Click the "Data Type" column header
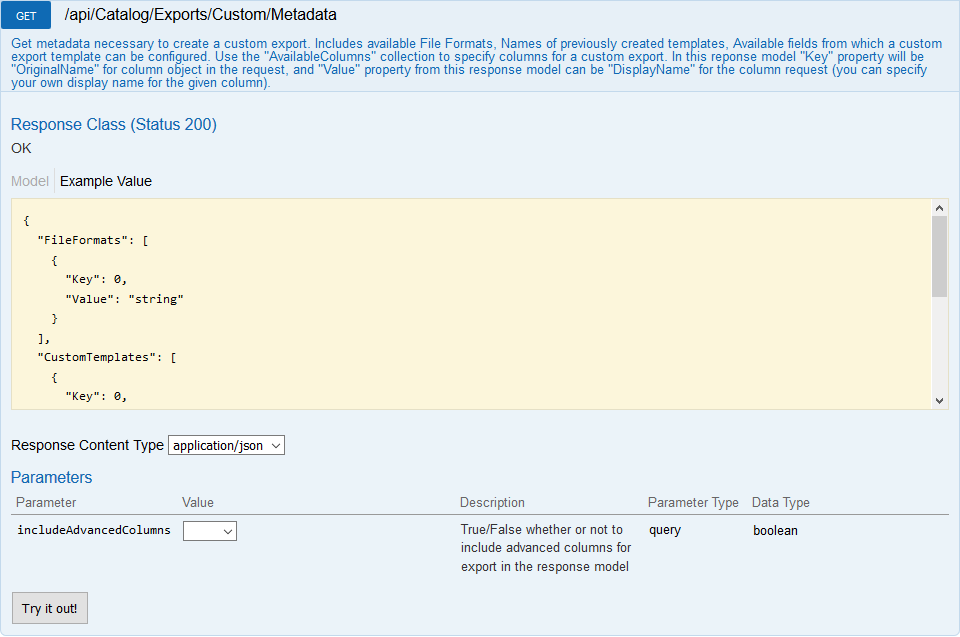The width and height of the screenshot is (960, 637). (781, 502)
